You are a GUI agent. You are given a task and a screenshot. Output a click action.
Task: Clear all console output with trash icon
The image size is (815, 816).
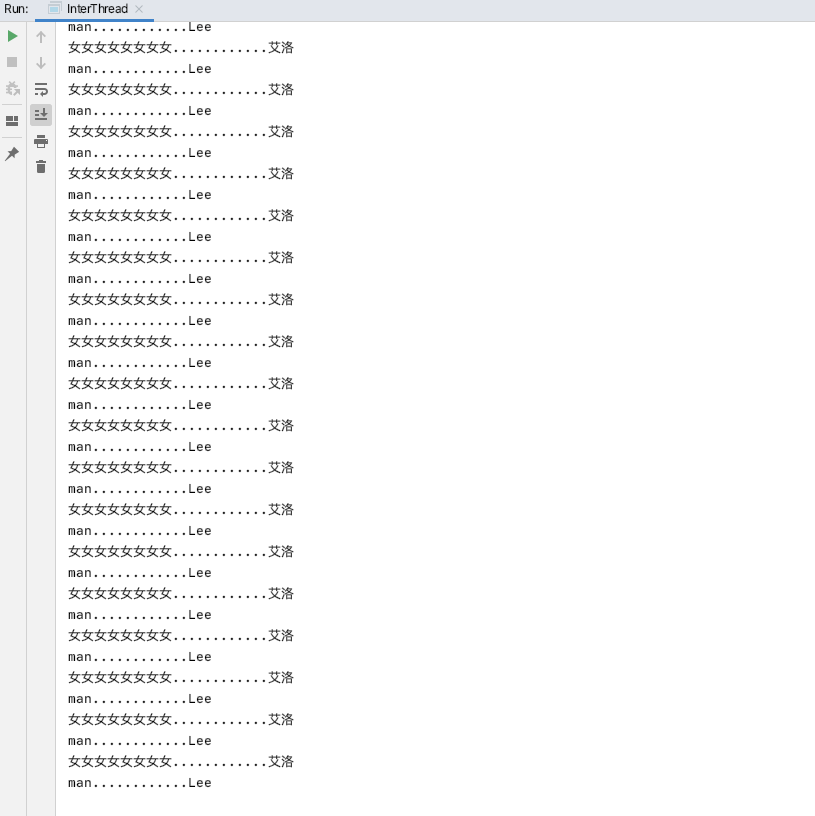41,167
